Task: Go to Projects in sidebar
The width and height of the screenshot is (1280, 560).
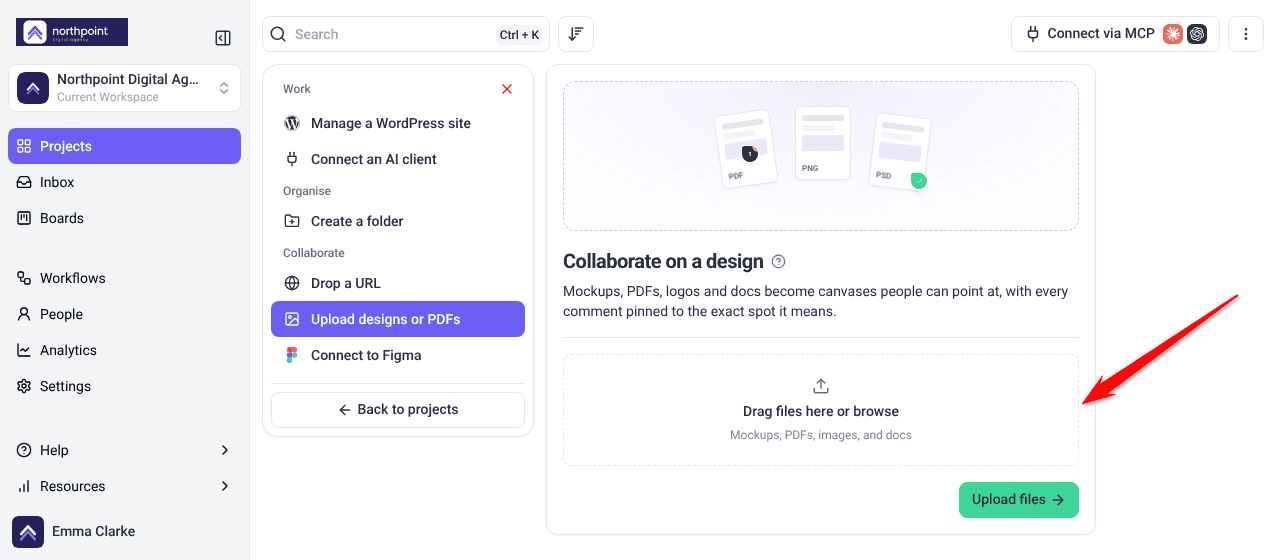Action: click(x=124, y=146)
